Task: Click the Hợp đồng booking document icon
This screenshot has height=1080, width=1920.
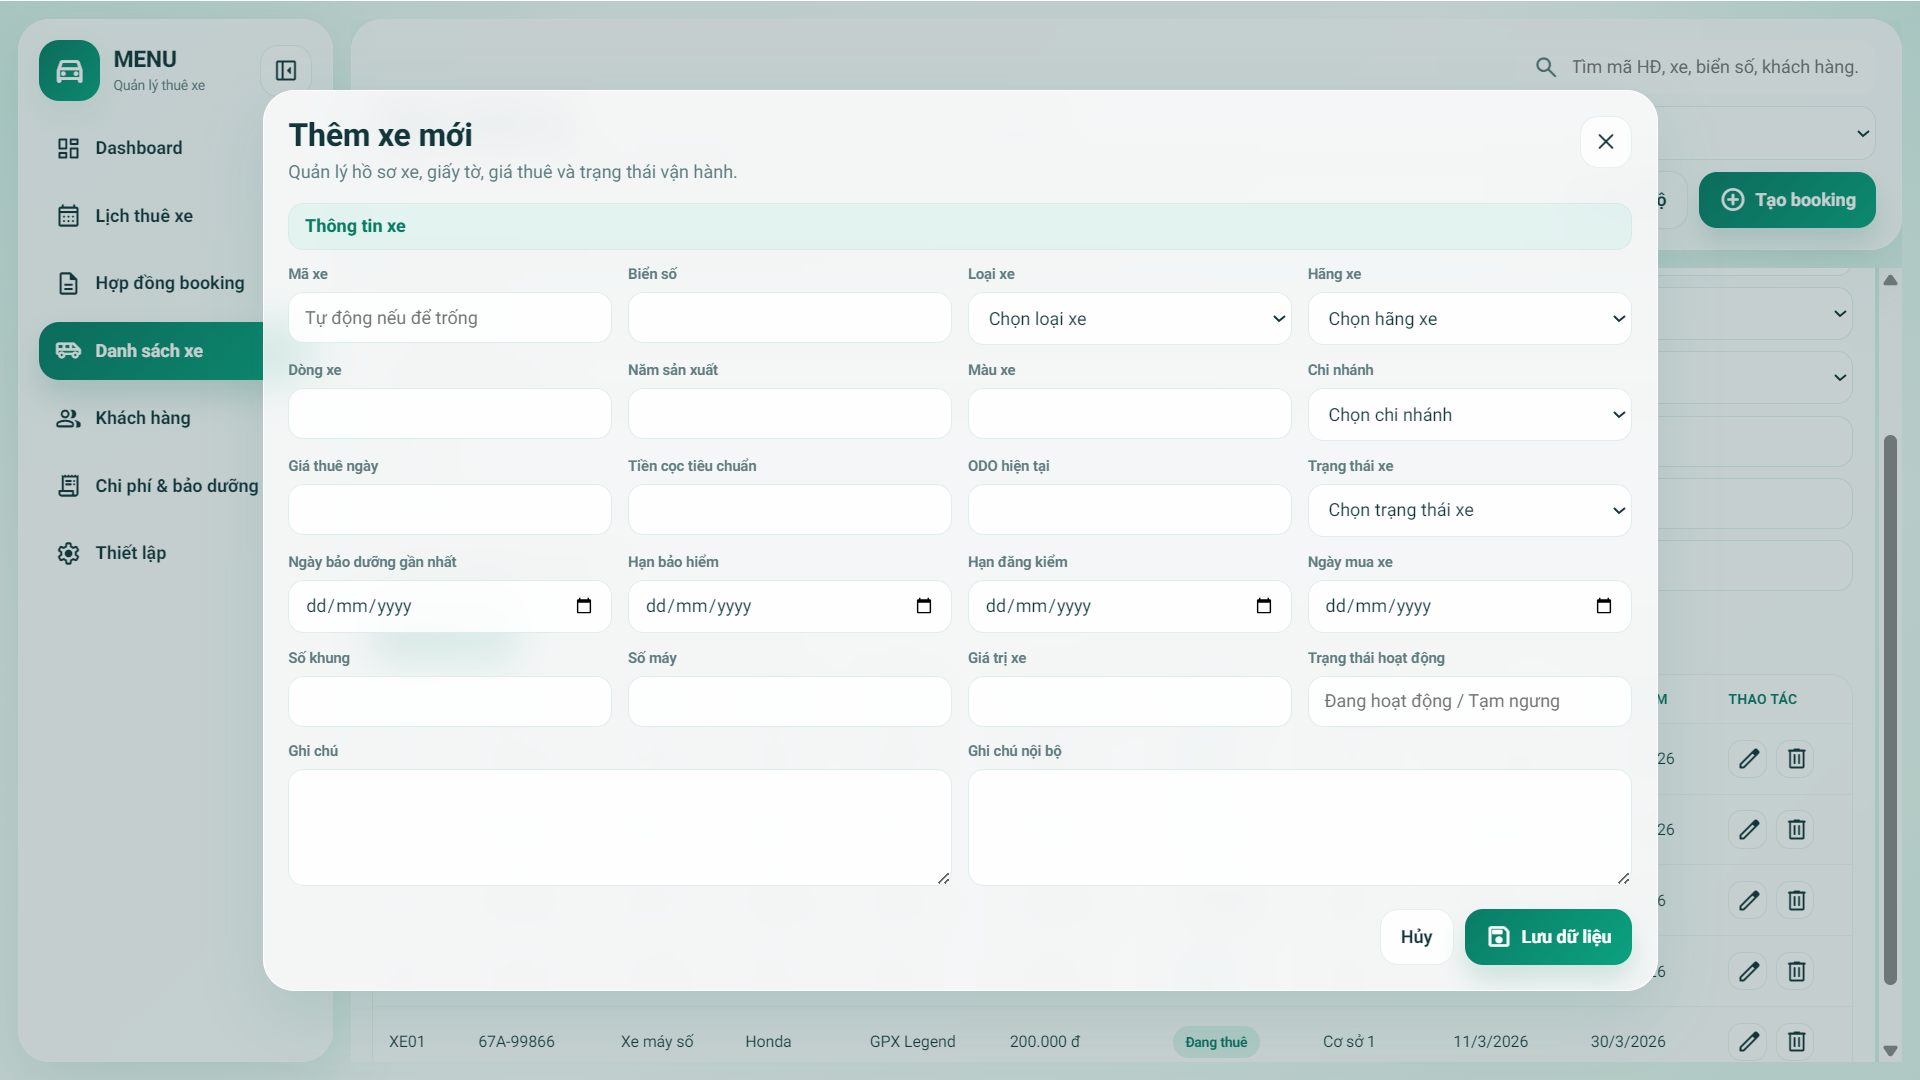Action: [x=68, y=283]
